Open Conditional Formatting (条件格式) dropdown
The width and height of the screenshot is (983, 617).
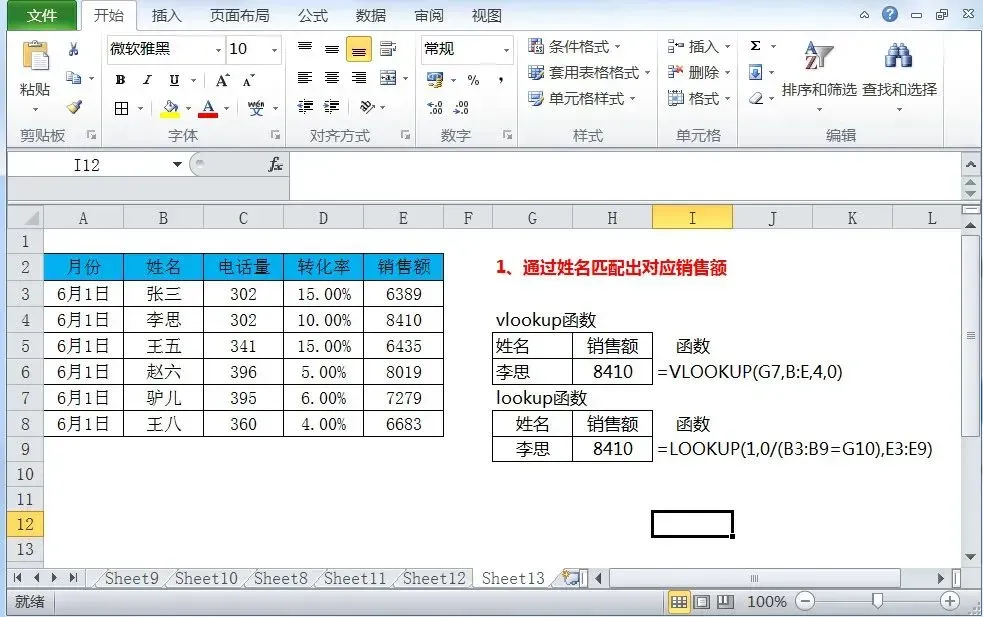click(574, 46)
